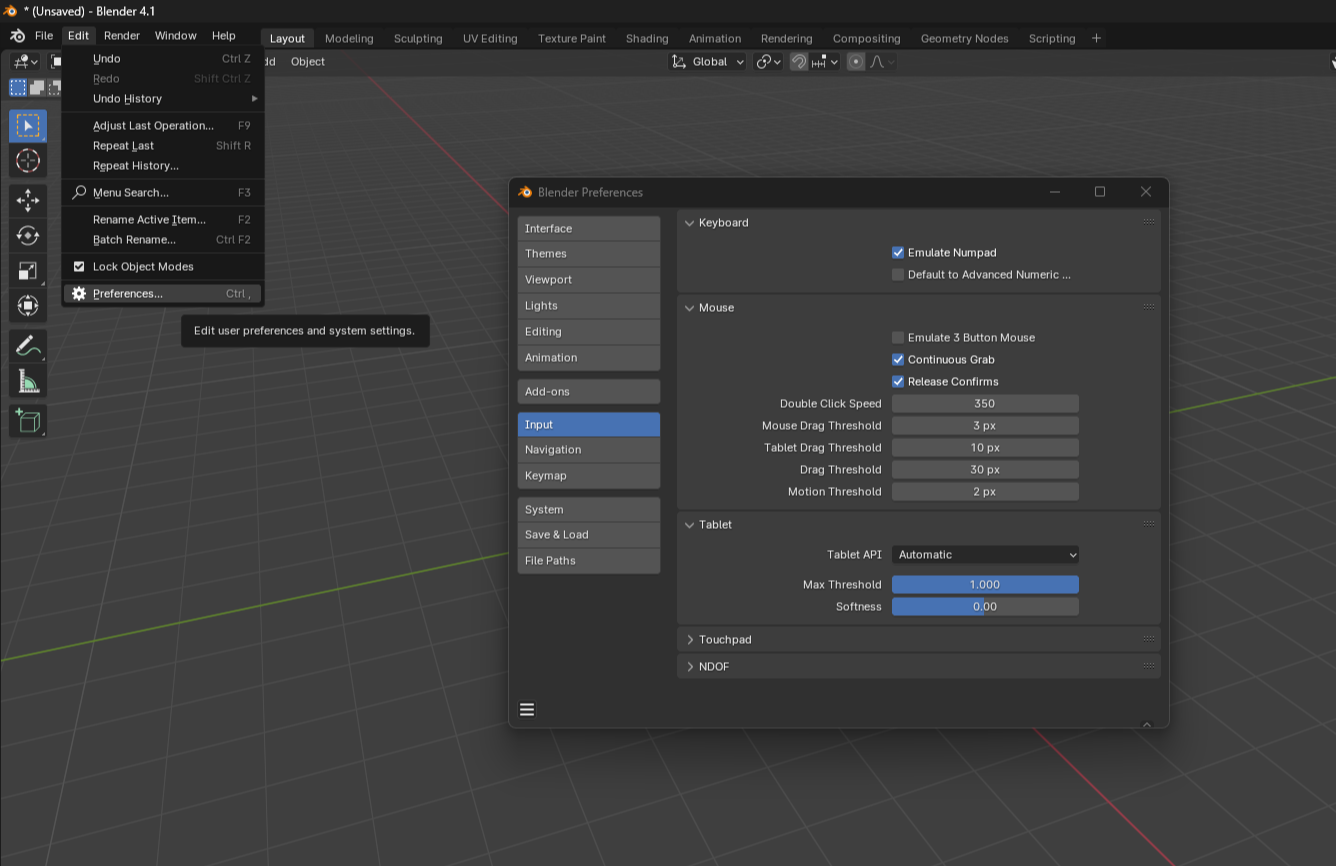Adjust the Softness slider
The height and width of the screenshot is (866, 1336).
pyautogui.click(x=985, y=607)
